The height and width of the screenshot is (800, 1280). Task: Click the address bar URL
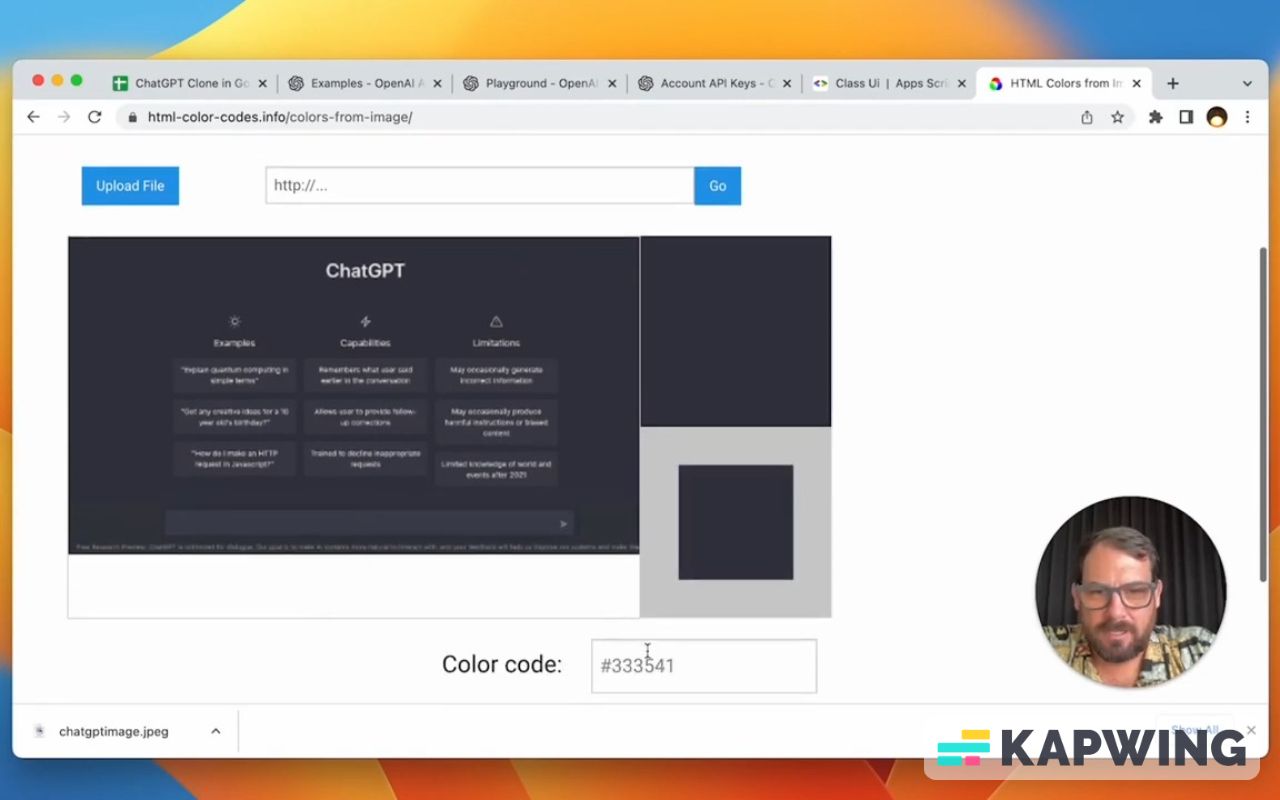click(280, 117)
